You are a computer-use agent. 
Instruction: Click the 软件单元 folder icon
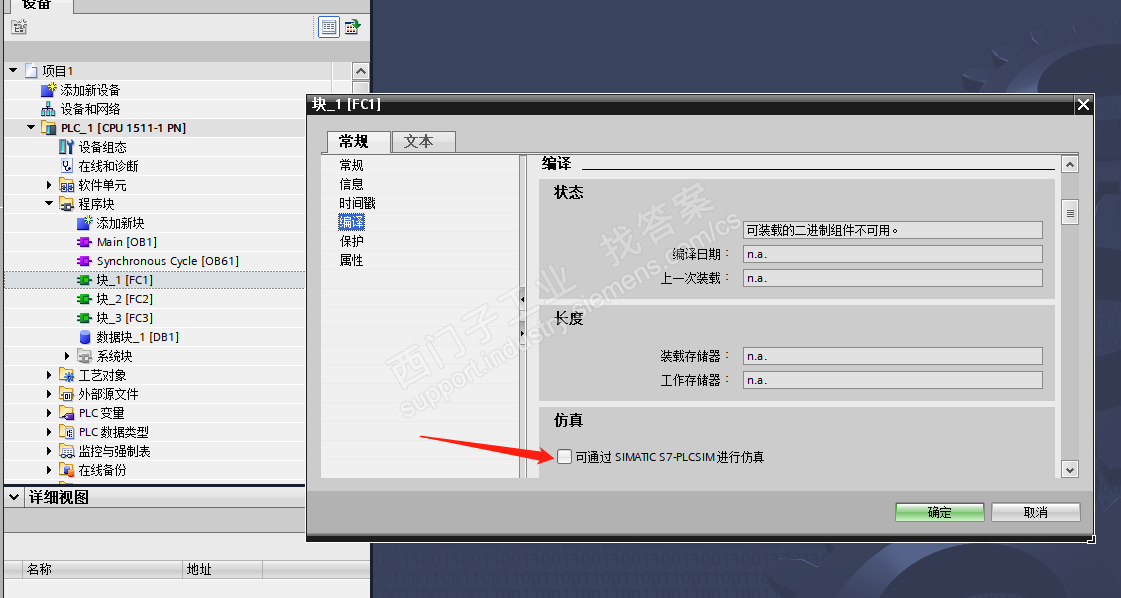[66, 185]
